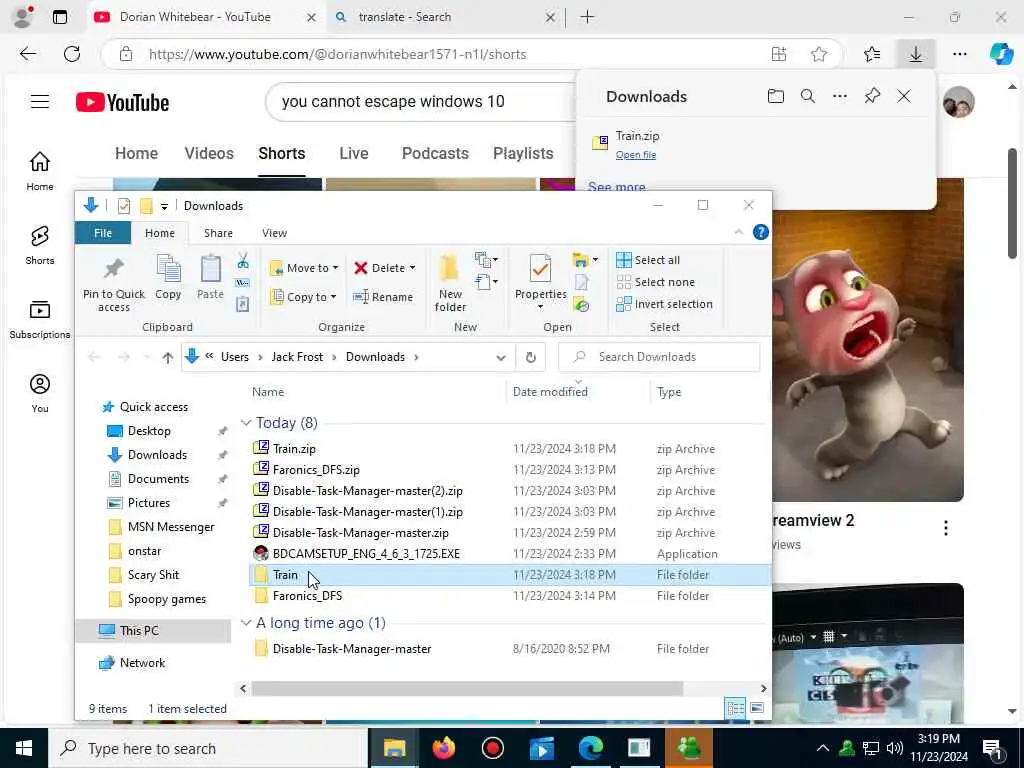Click Edge toolbar Downloads arrow icon
Screen dimensions: 1024x768
pyautogui.click(x=916, y=54)
